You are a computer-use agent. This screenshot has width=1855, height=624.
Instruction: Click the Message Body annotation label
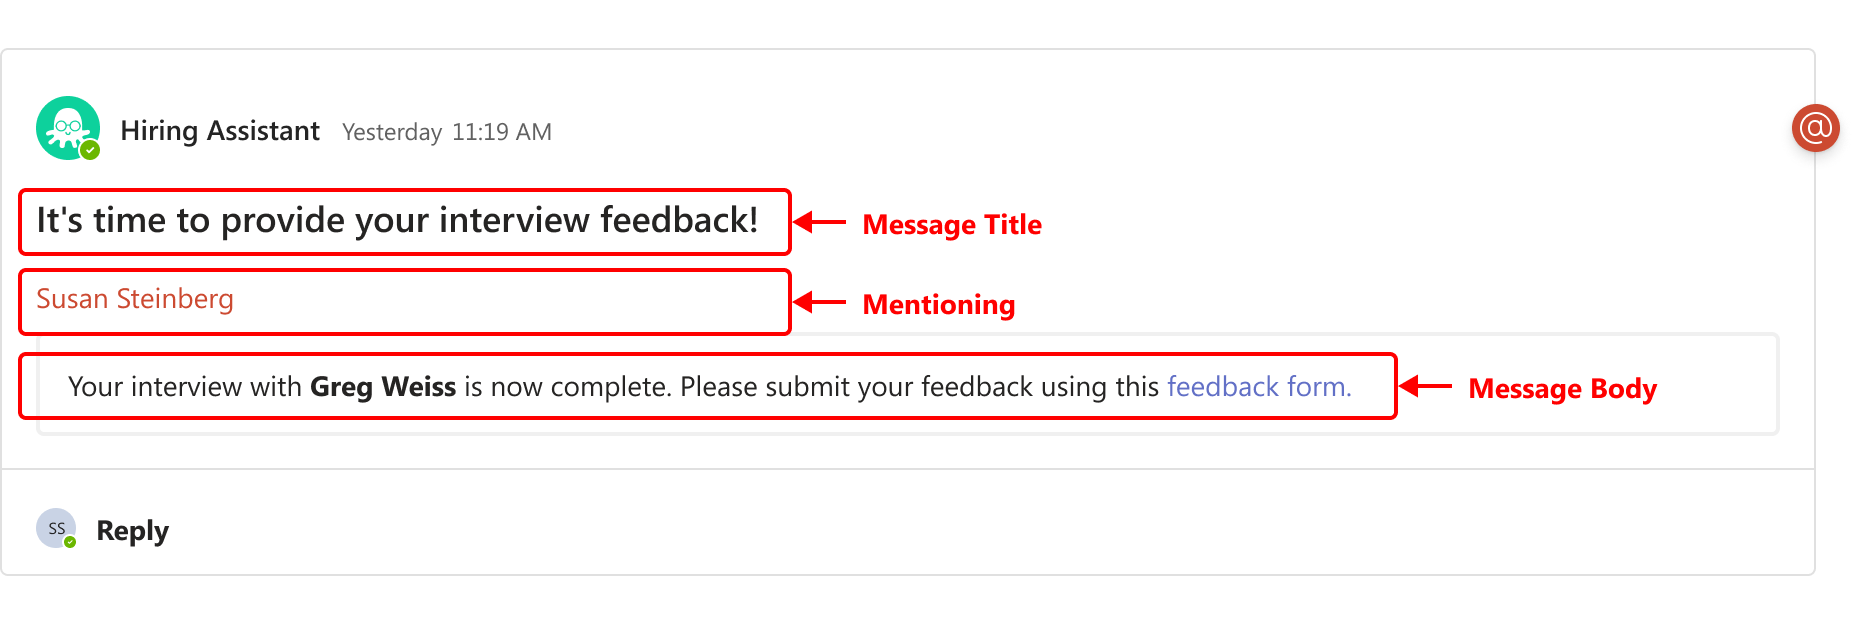pyautogui.click(x=1563, y=389)
